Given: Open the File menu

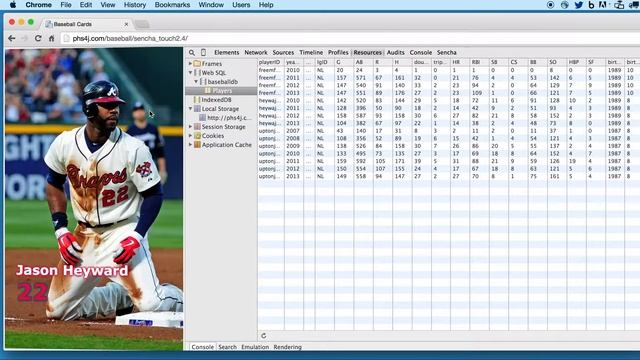Looking at the screenshot, I should tap(66, 5).
